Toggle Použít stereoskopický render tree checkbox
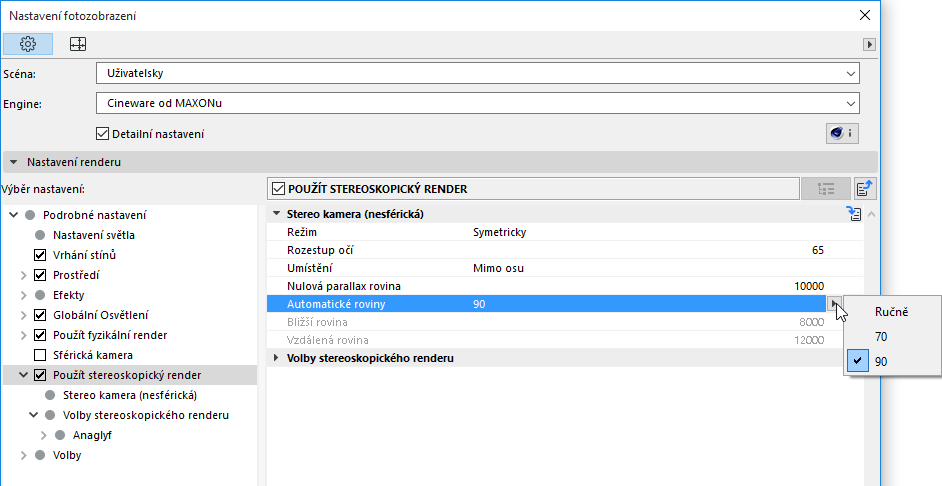 point(40,375)
